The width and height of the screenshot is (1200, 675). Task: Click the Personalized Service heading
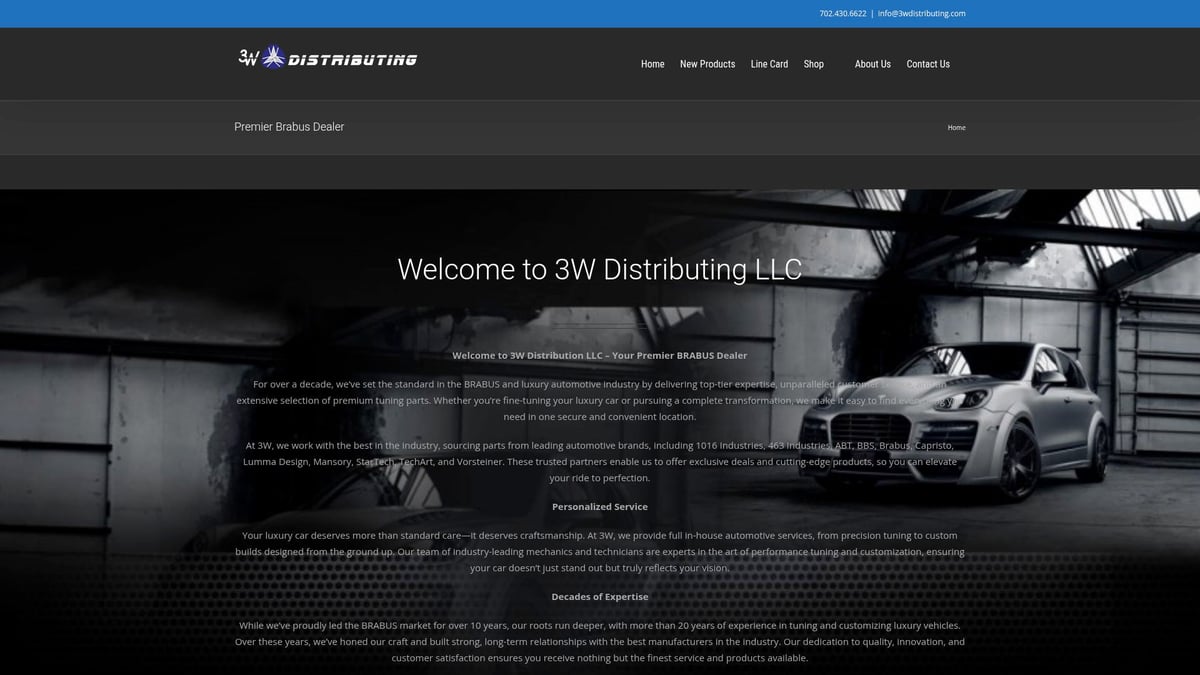599,506
